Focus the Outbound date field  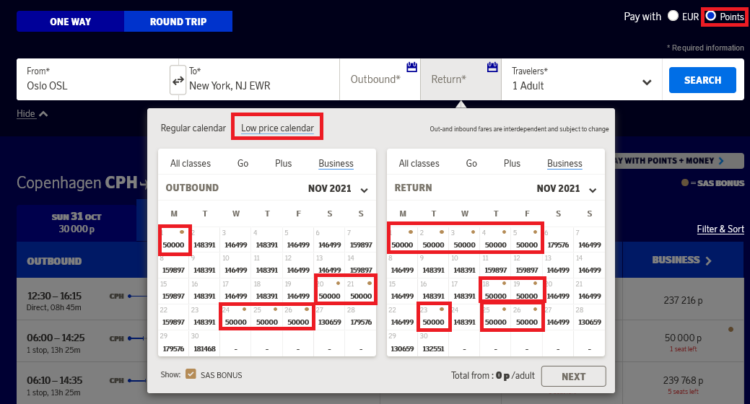click(x=380, y=79)
